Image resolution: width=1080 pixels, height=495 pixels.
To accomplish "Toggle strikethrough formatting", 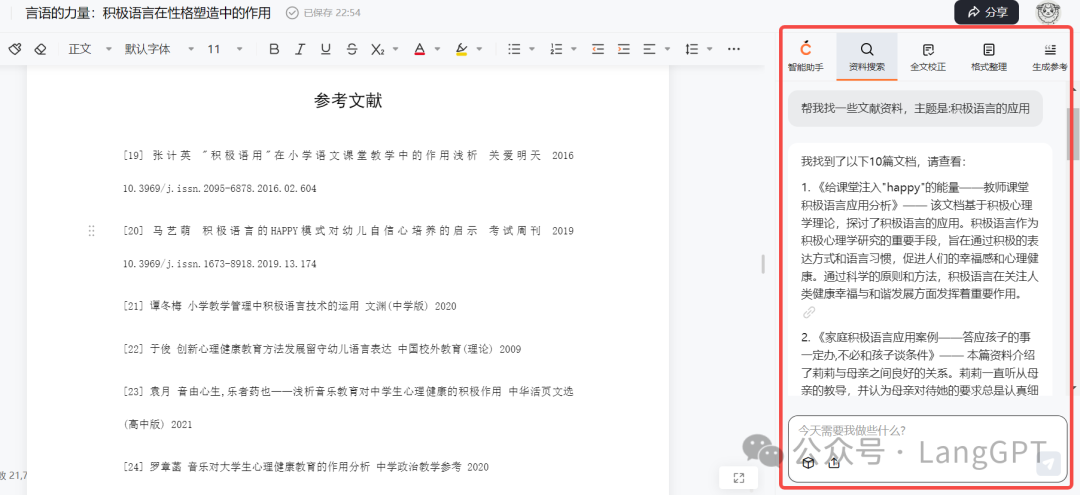I will tap(352, 49).
